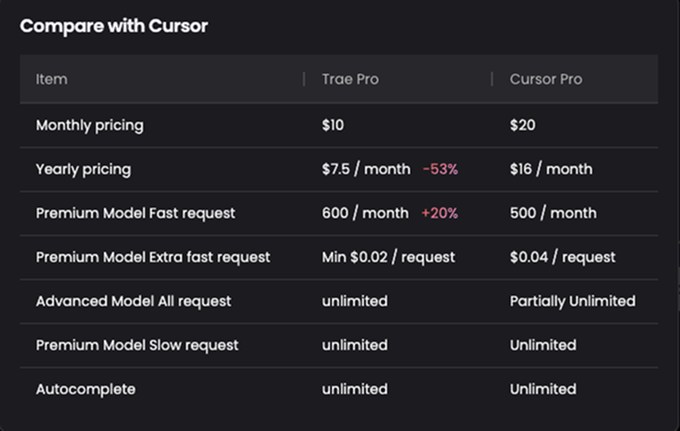Click the "$0.04 / request" cell
The height and width of the screenshot is (431, 680).
563,257
